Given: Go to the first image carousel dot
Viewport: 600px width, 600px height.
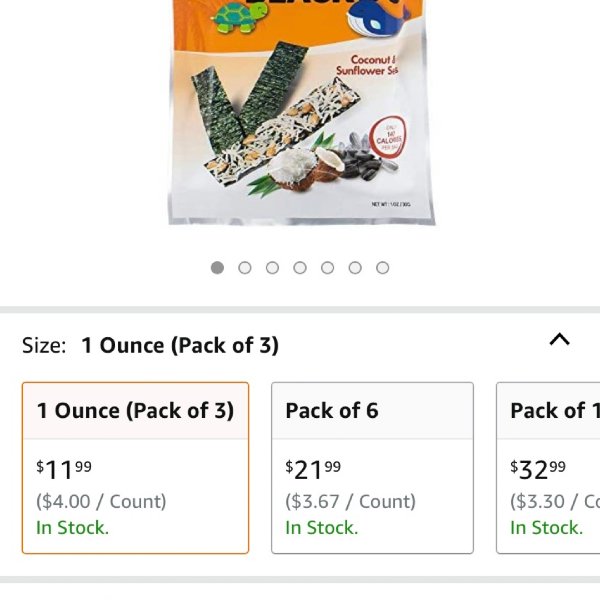Looking at the screenshot, I should pyautogui.click(x=217, y=268).
